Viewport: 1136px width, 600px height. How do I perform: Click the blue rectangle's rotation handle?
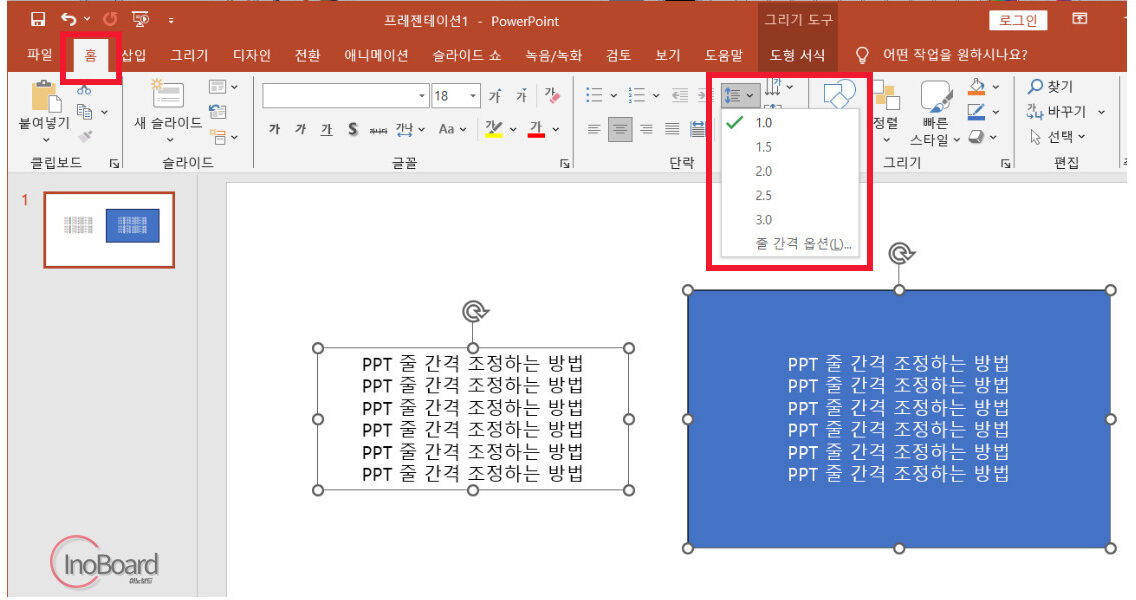pyautogui.click(x=901, y=254)
